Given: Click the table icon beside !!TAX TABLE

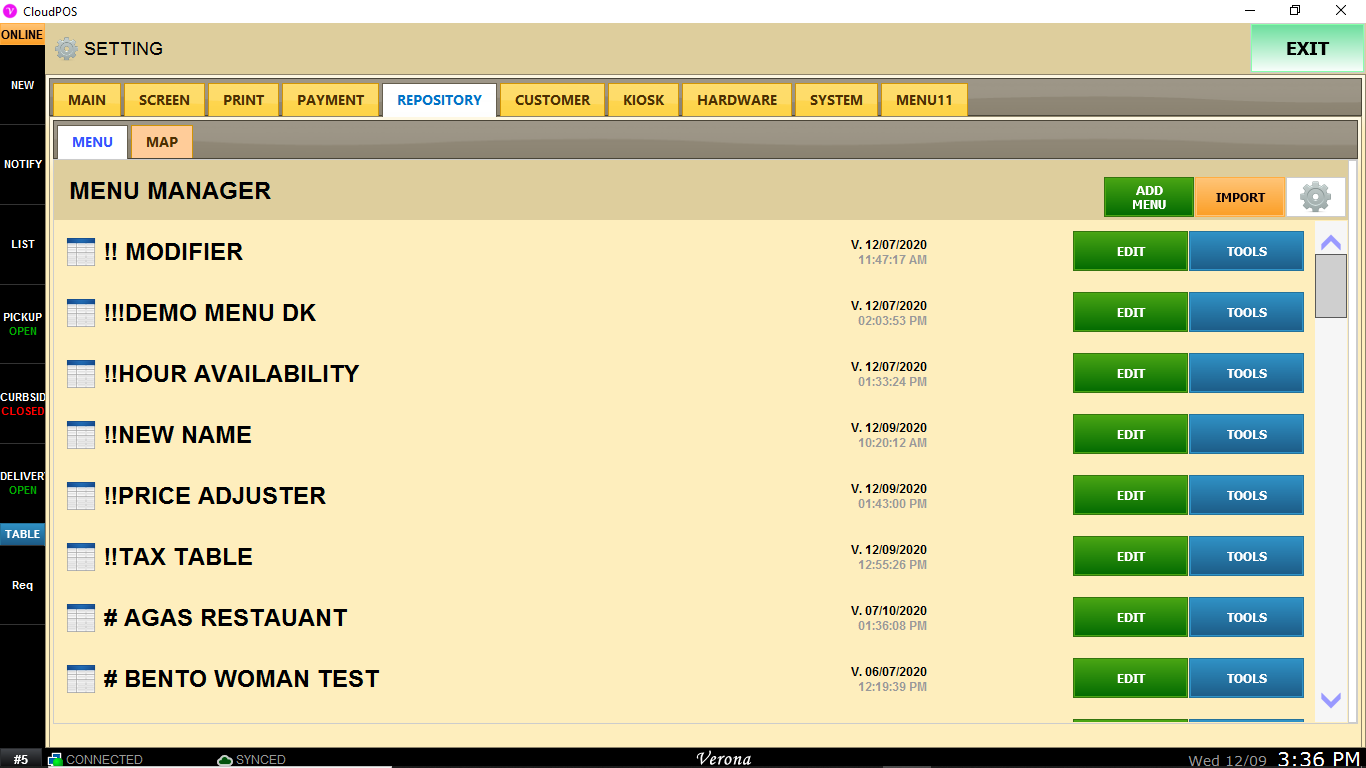Looking at the screenshot, I should pyautogui.click(x=81, y=557).
